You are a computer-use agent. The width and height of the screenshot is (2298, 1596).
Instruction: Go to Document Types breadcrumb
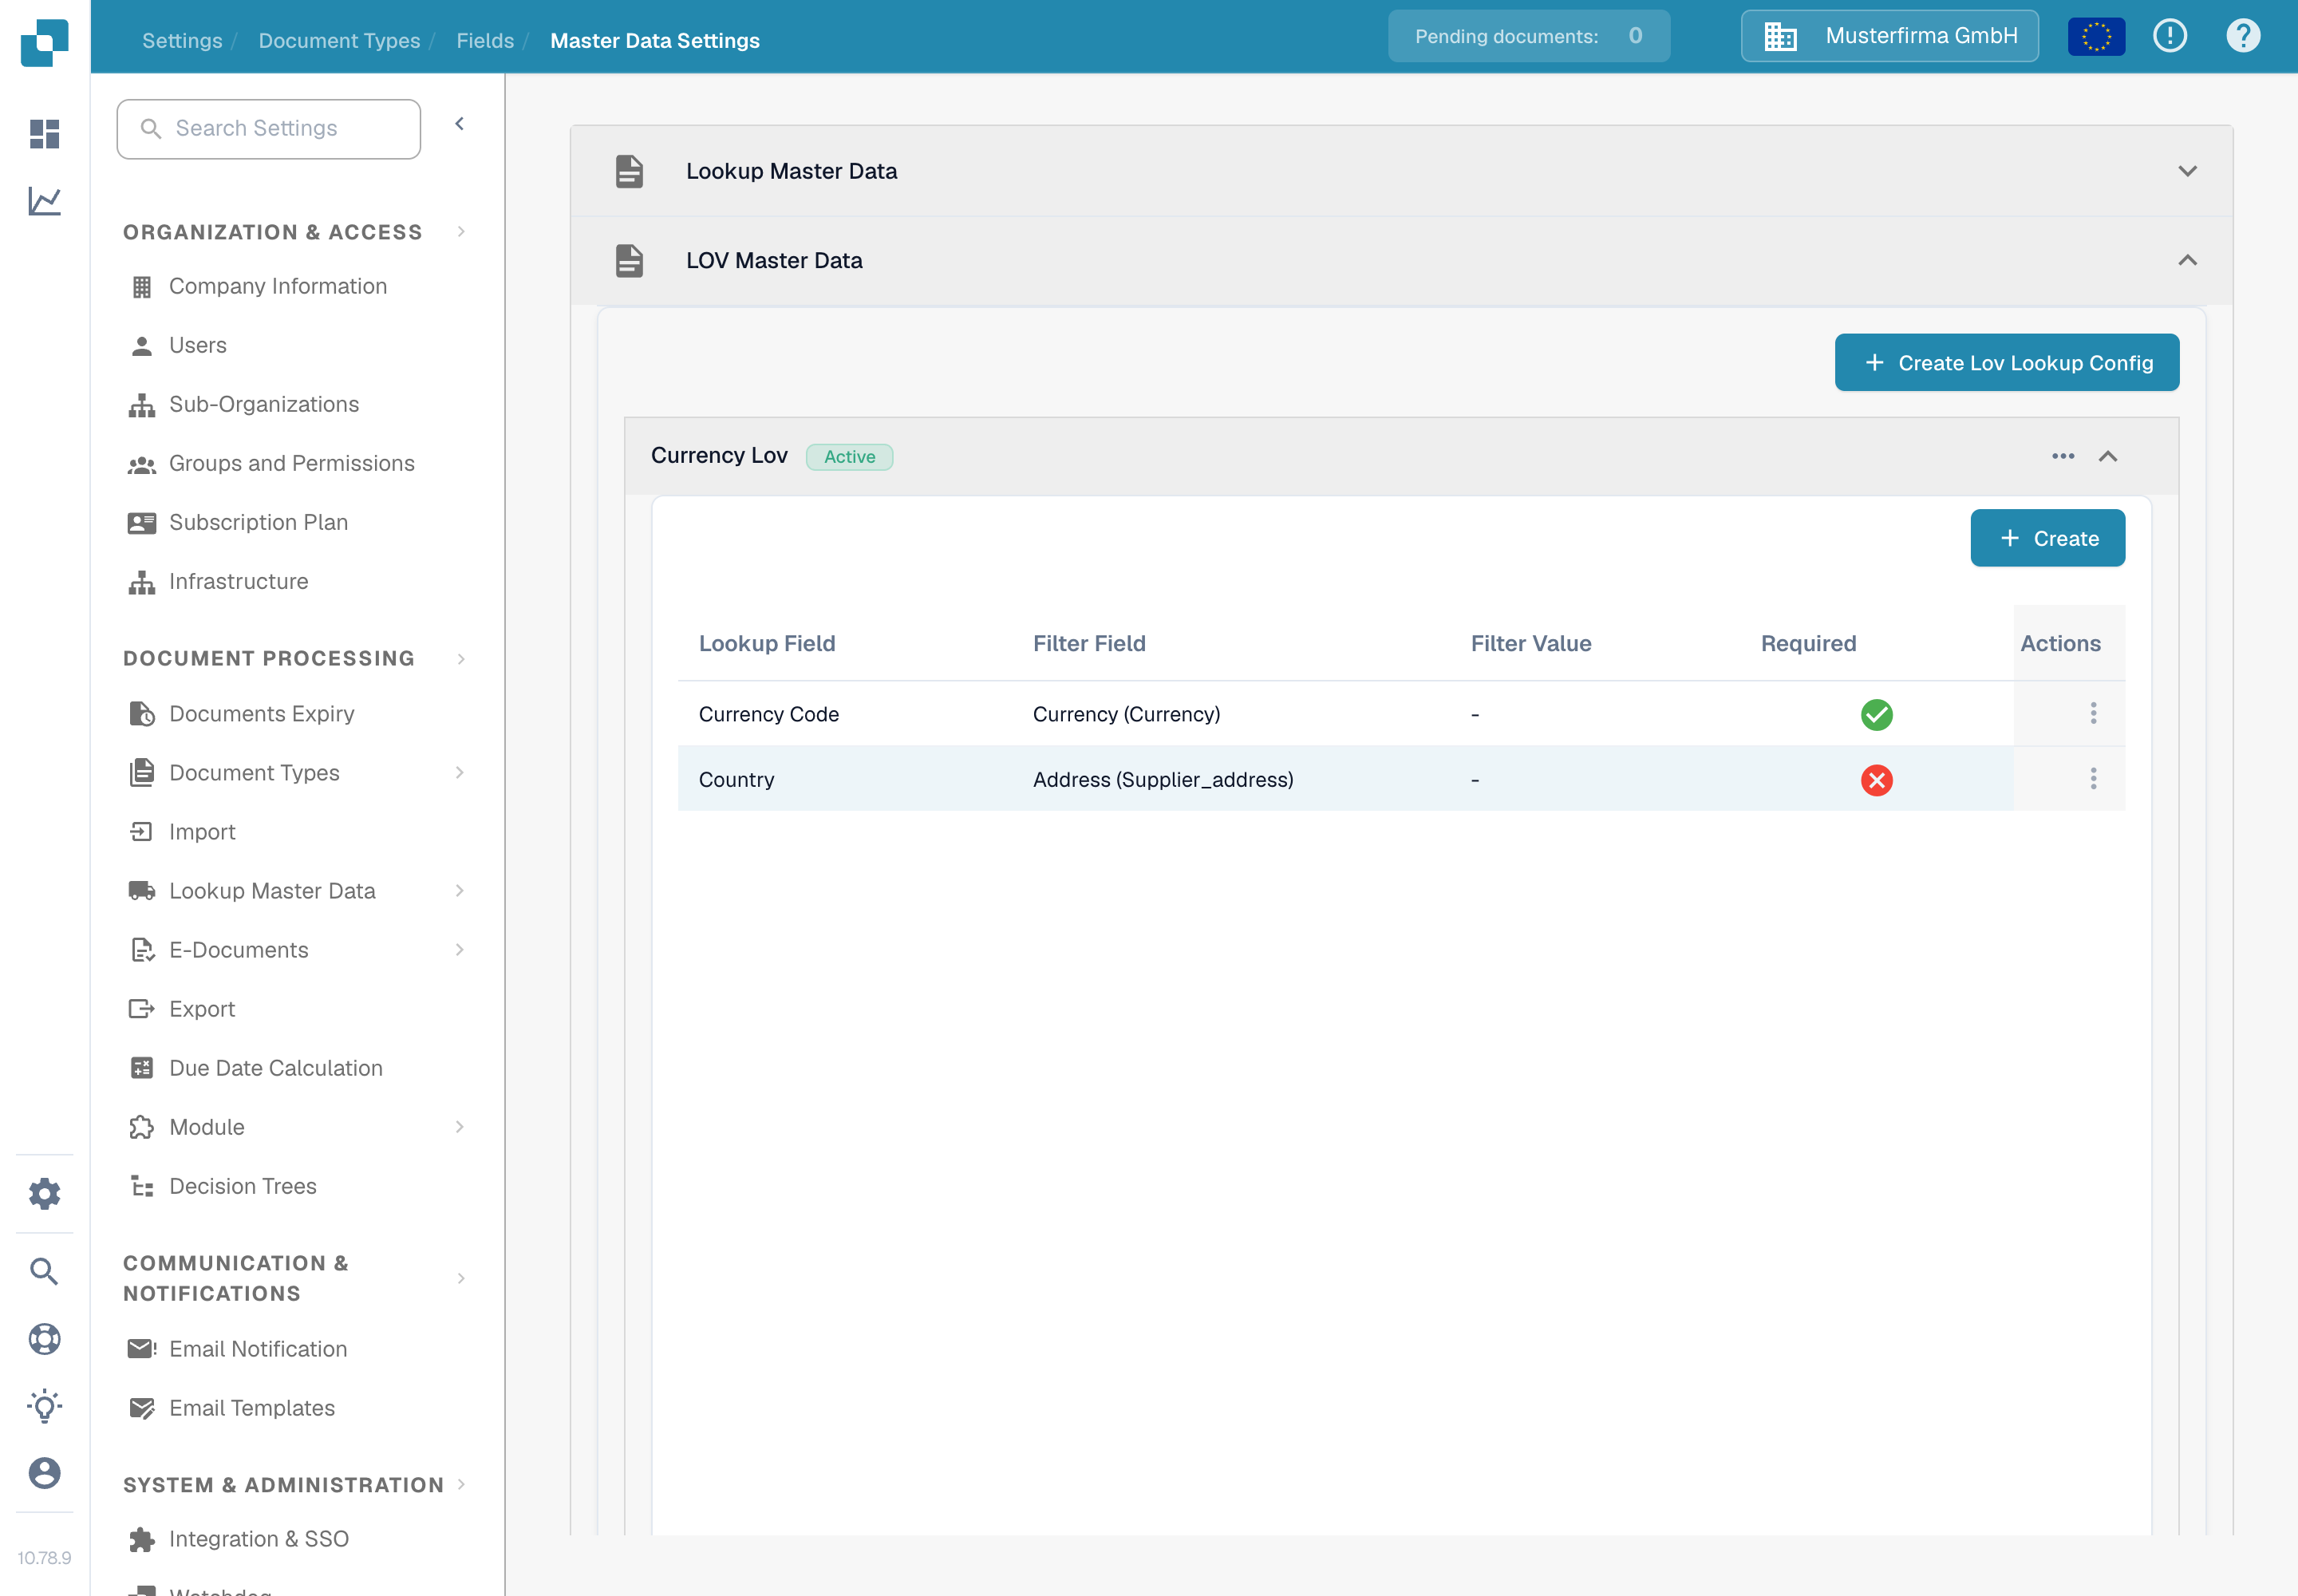click(339, 41)
